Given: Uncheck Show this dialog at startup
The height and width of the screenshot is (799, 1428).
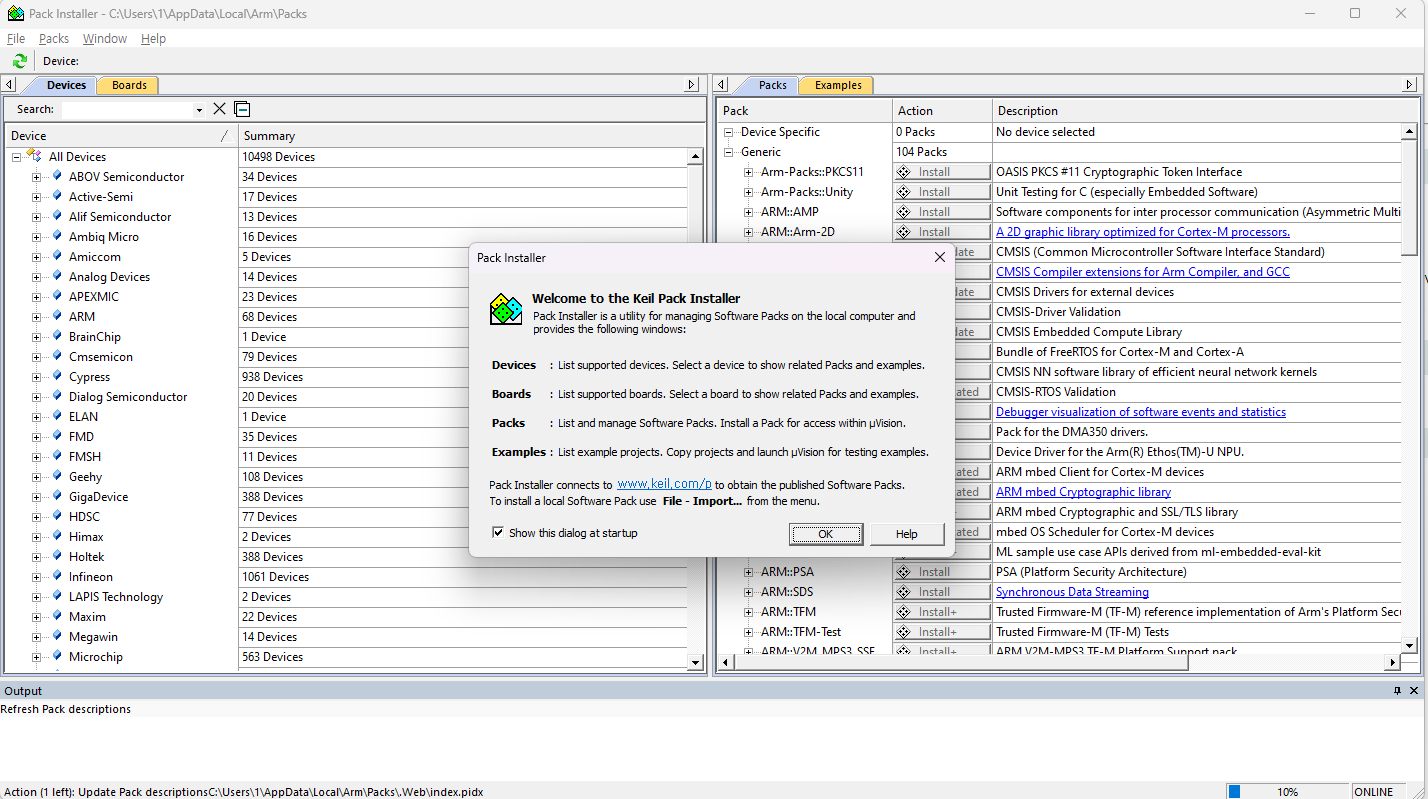Looking at the screenshot, I should point(498,533).
